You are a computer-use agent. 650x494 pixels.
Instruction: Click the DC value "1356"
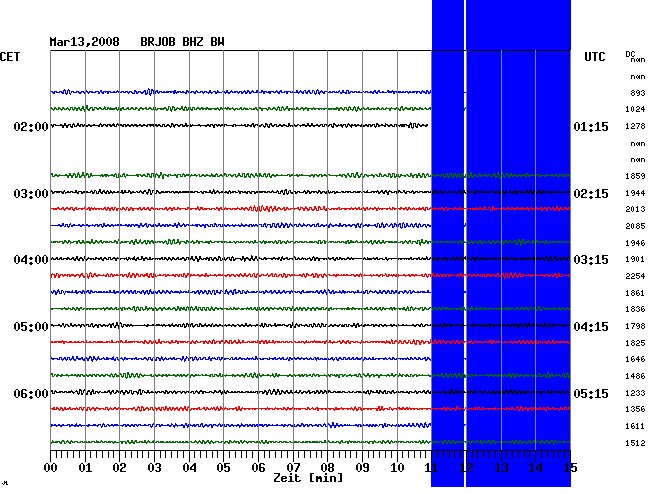tap(635, 409)
